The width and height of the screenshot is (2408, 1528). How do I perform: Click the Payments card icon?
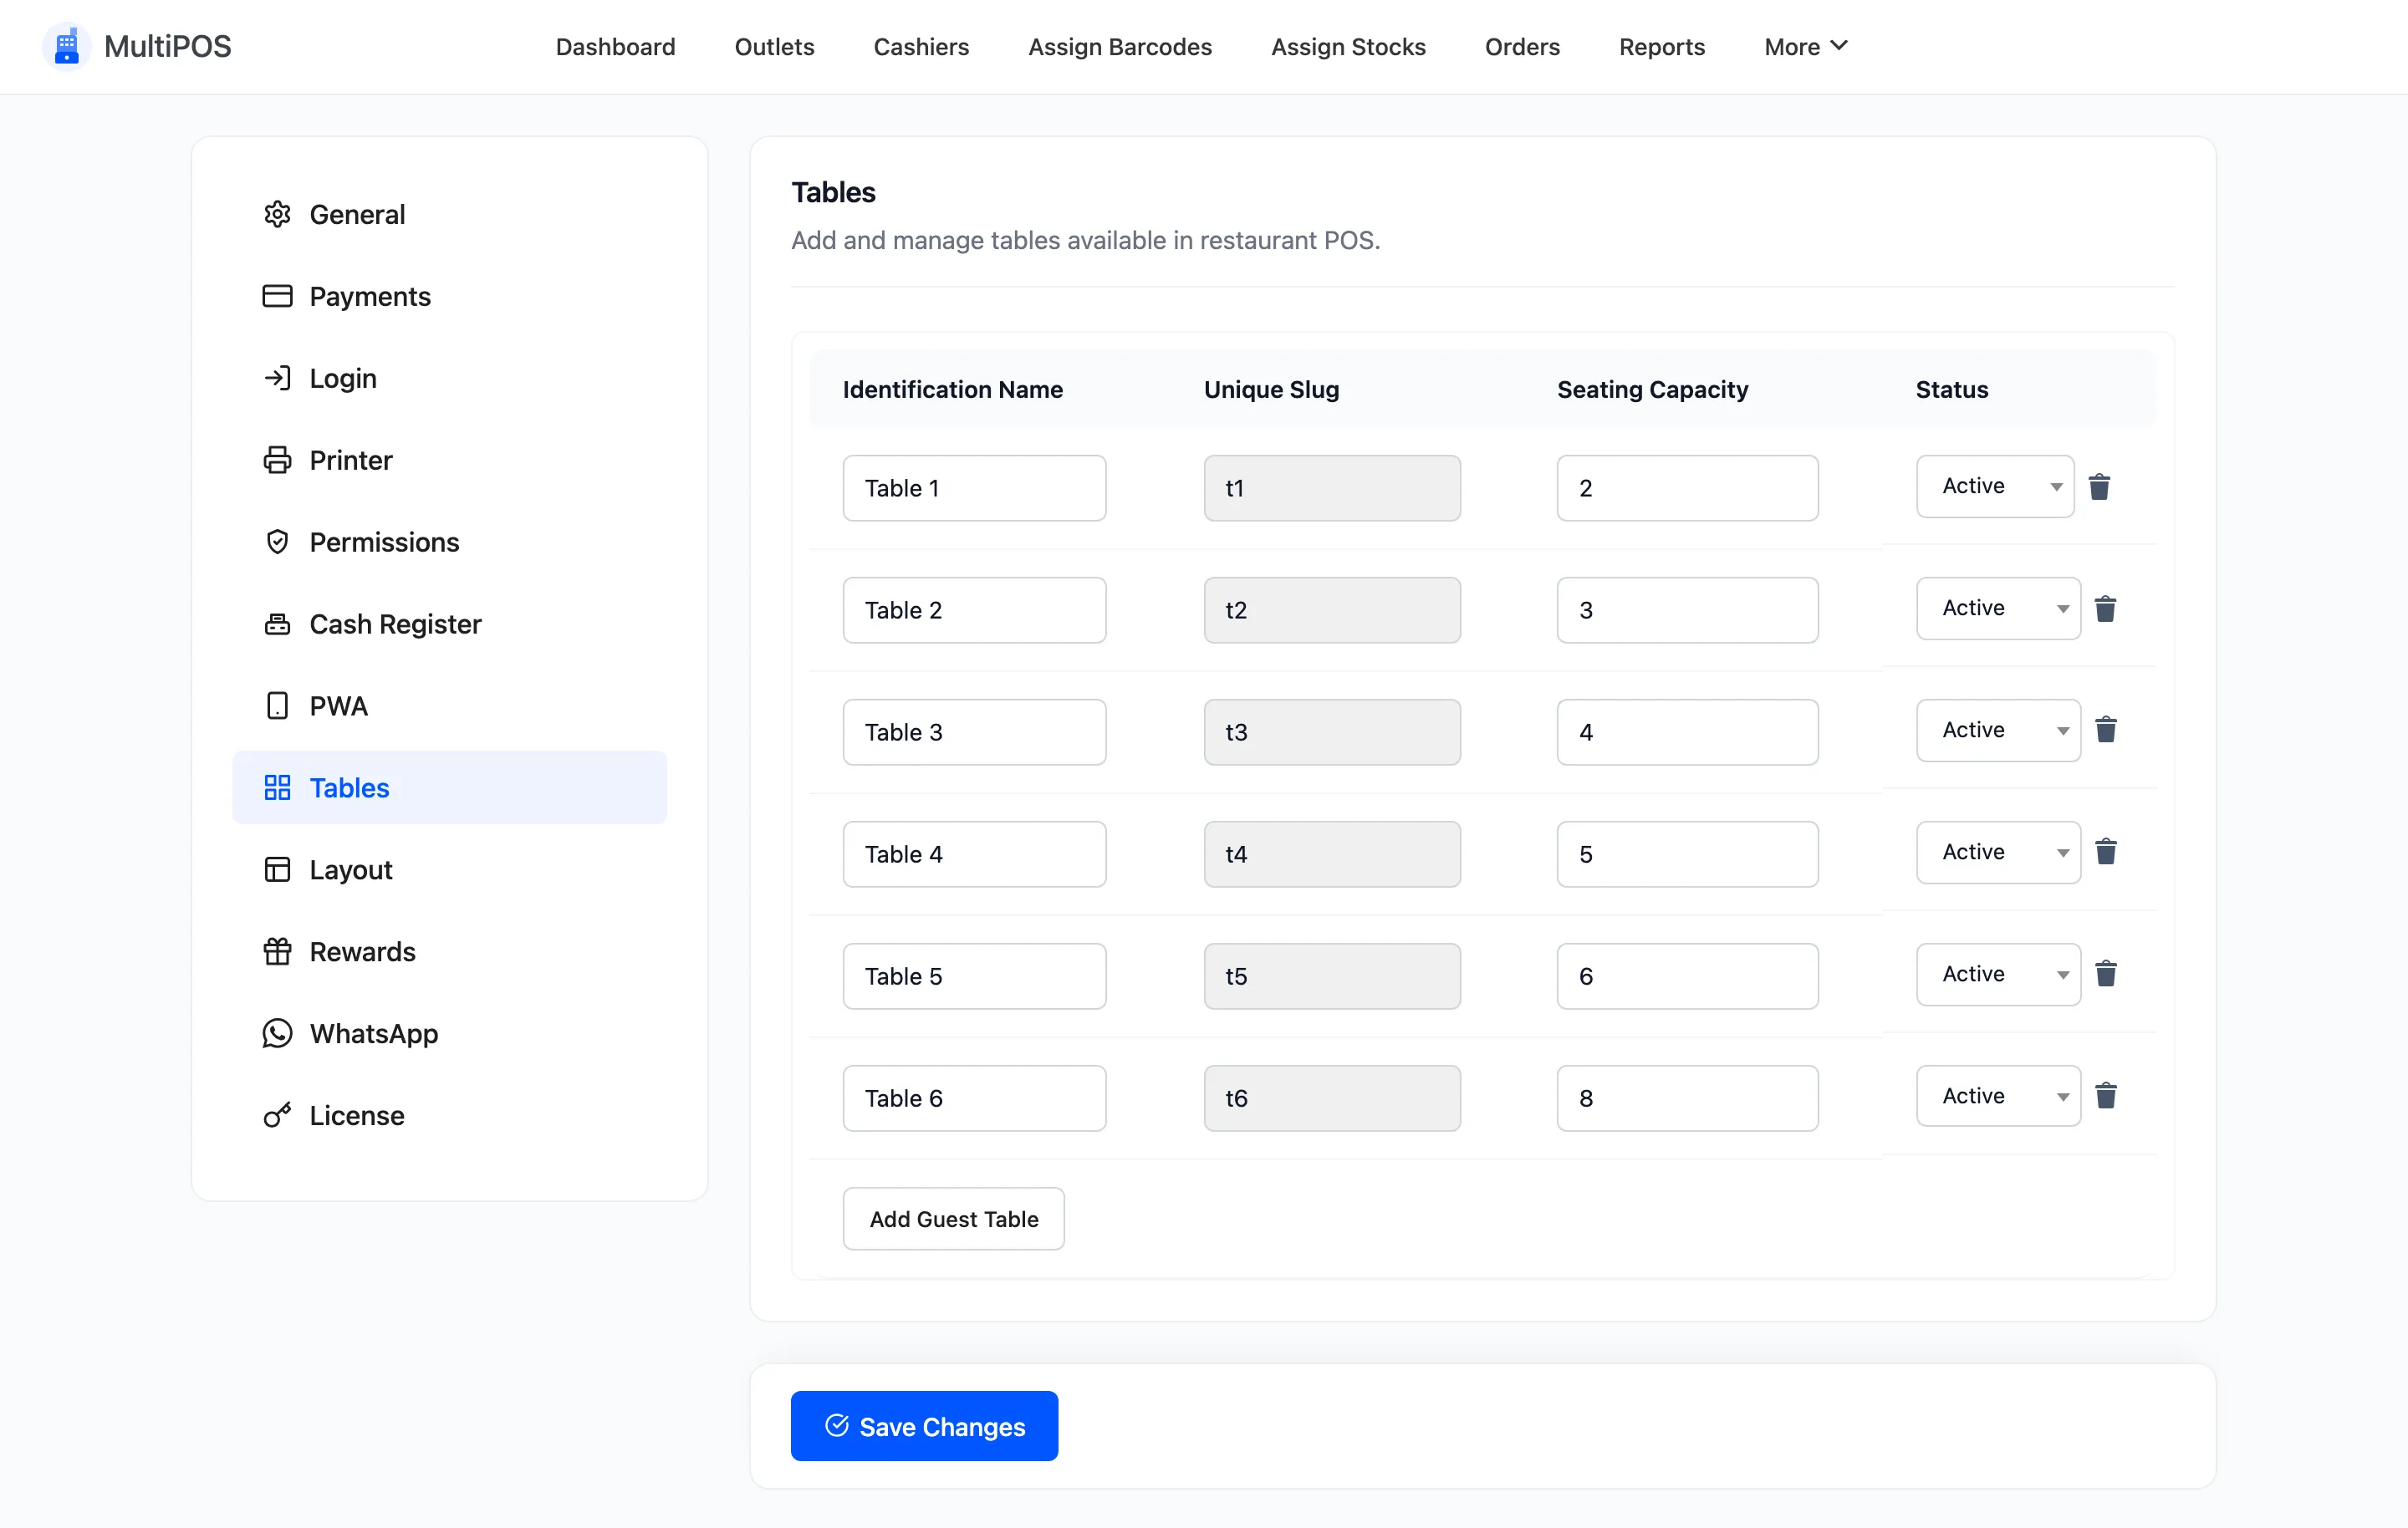(277, 296)
